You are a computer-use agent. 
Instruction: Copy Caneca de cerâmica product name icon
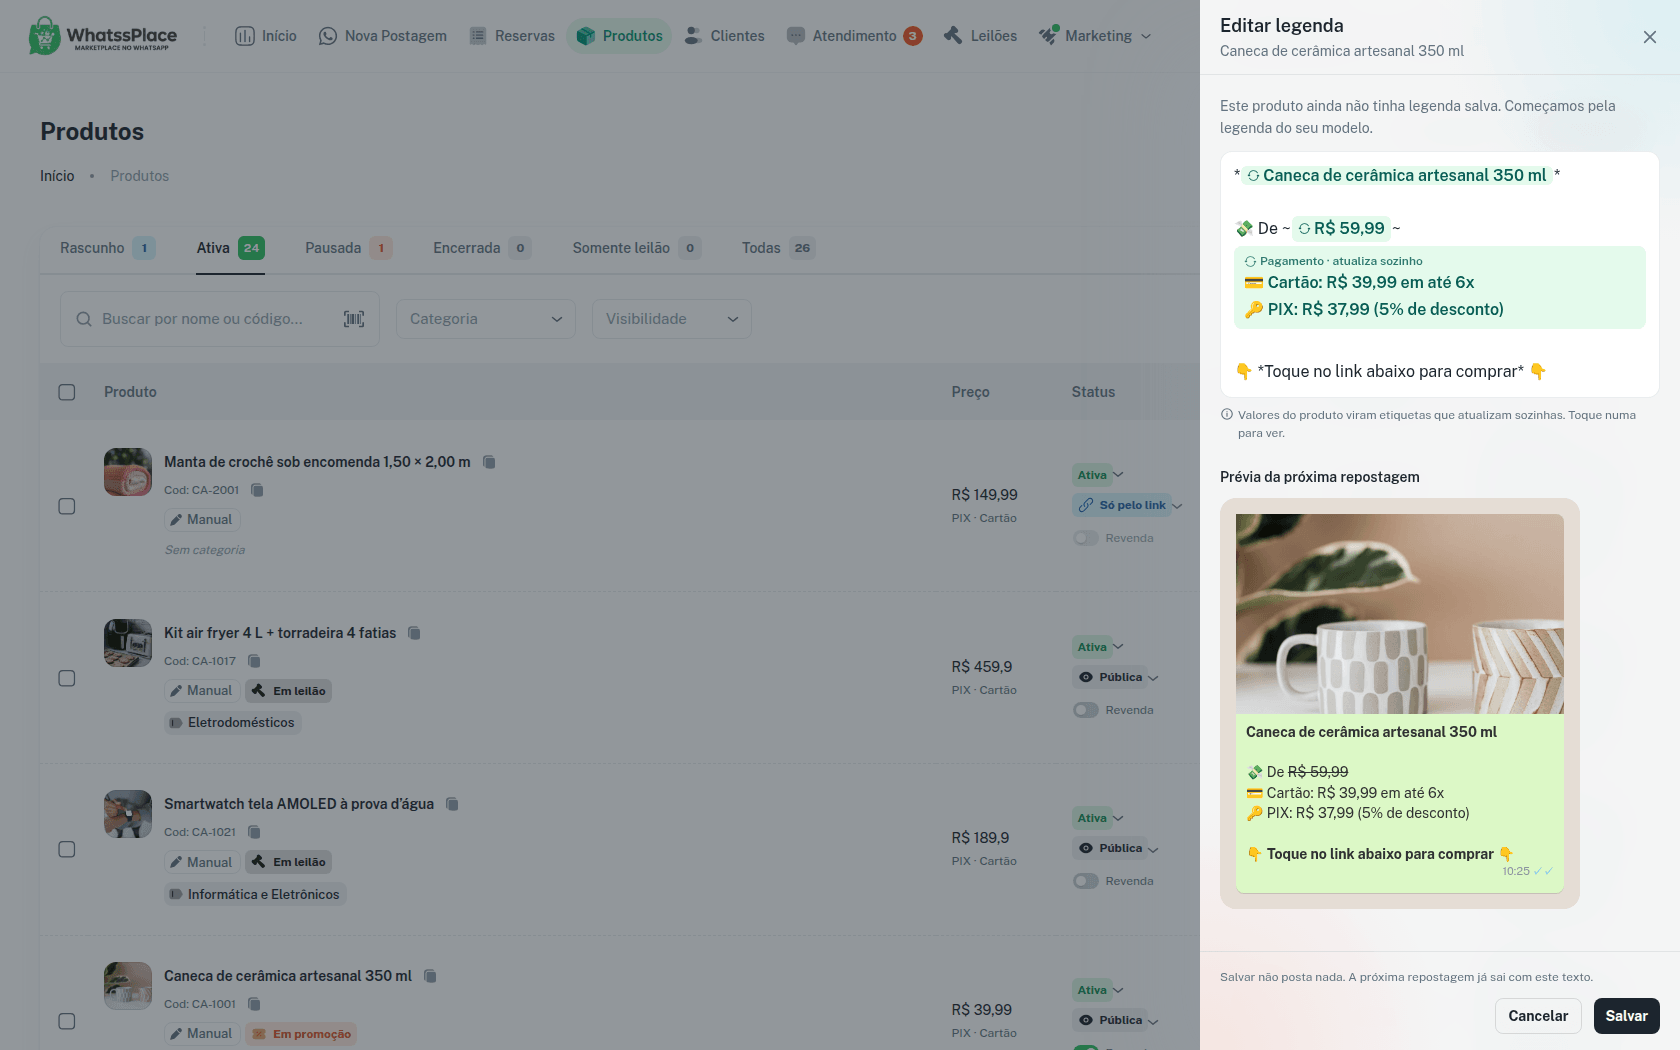[x=430, y=976]
